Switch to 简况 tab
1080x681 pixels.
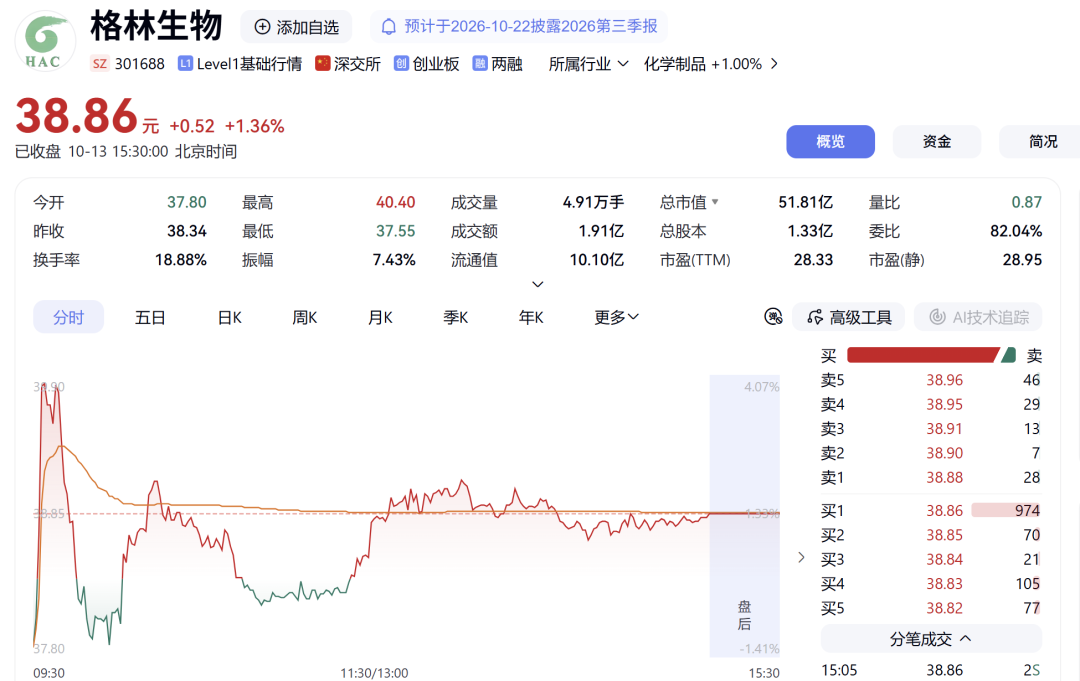tap(1042, 141)
